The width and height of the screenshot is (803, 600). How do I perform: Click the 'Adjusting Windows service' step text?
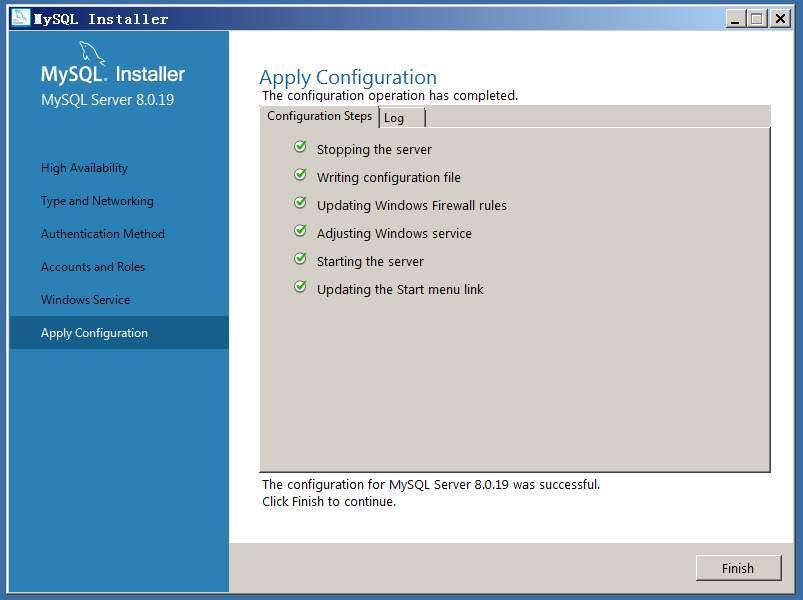(394, 233)
